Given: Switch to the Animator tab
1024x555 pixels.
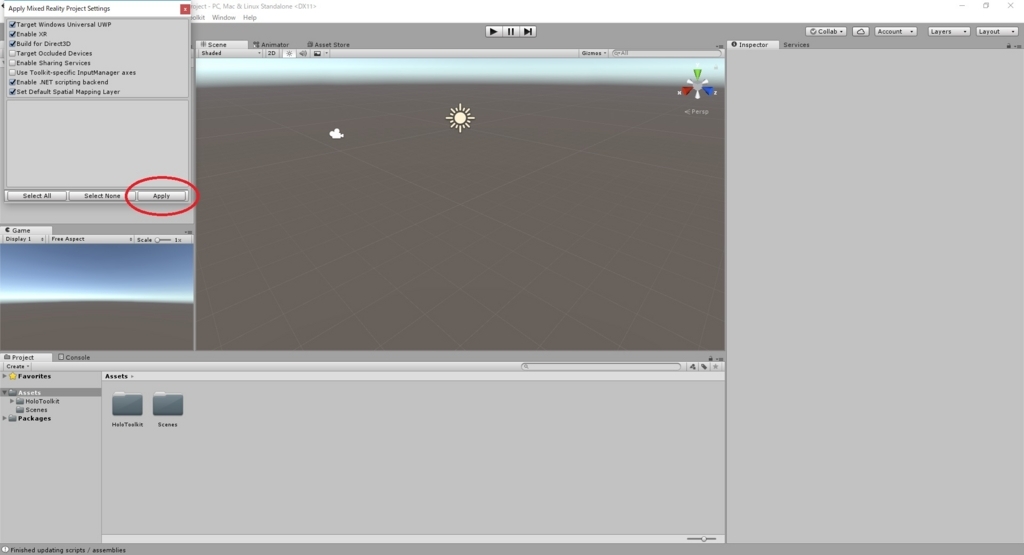Looking at the screenshot, I should 271,45.
